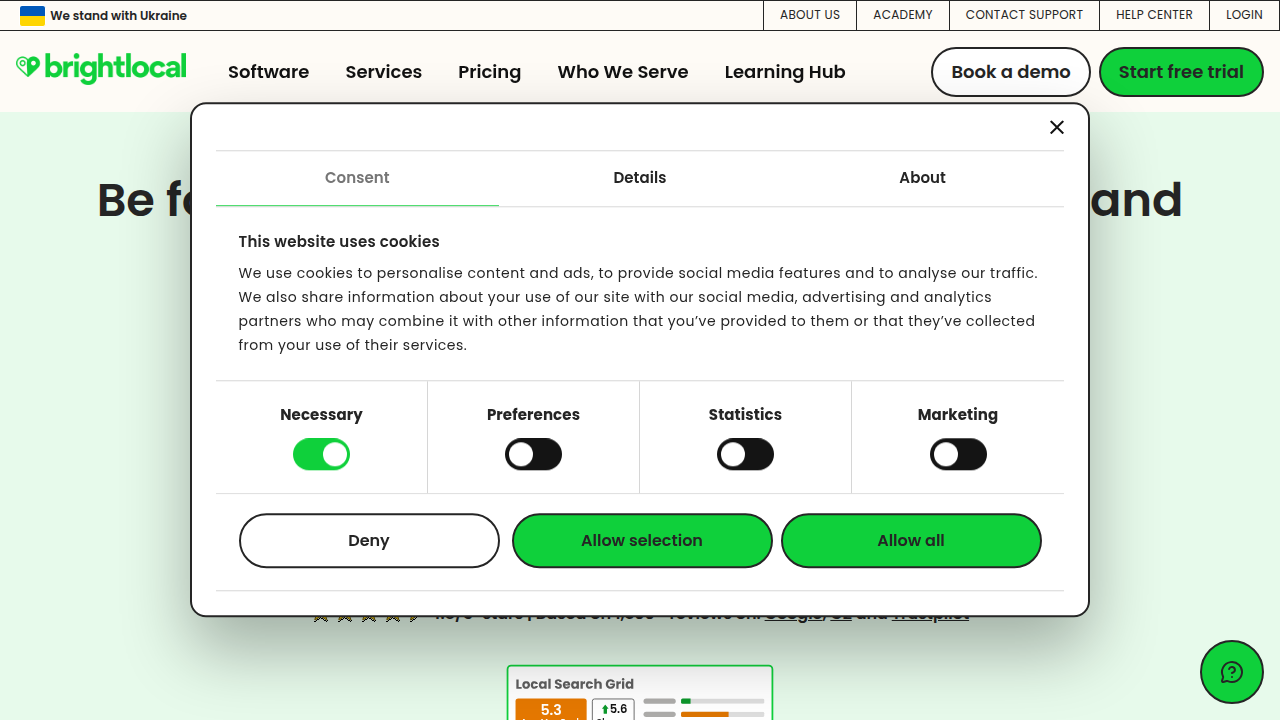Click the BrightLocal logo

point(100,68)
